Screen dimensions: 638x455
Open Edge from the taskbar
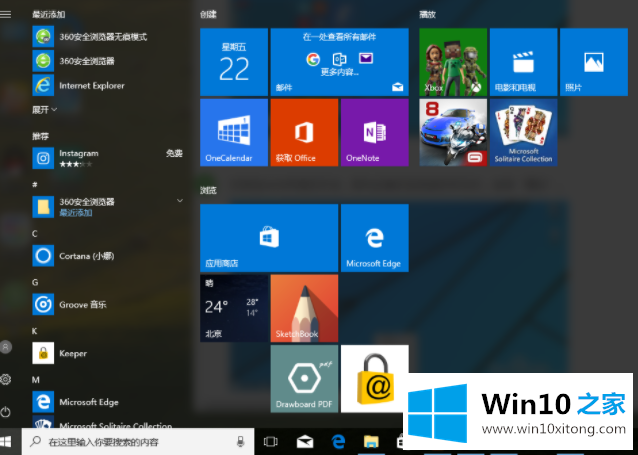[339, 442]
